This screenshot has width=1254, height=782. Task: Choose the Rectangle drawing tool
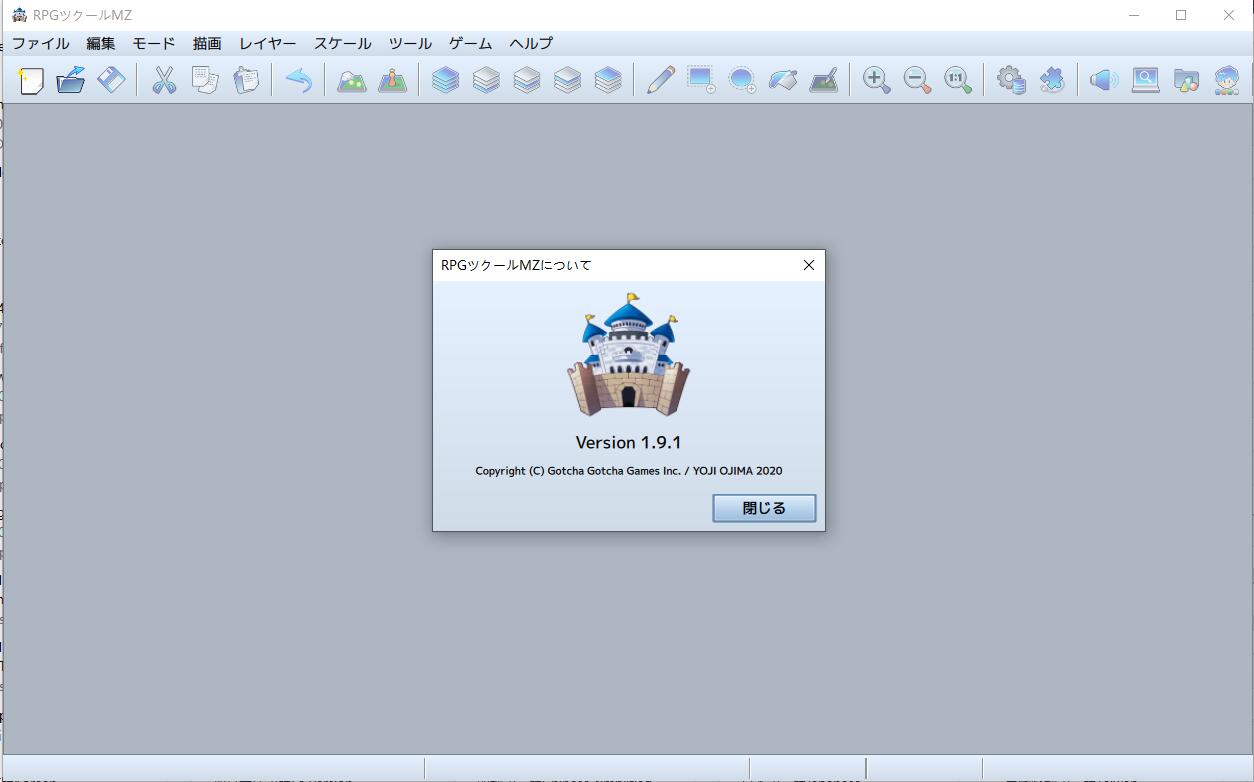[701, 80]
